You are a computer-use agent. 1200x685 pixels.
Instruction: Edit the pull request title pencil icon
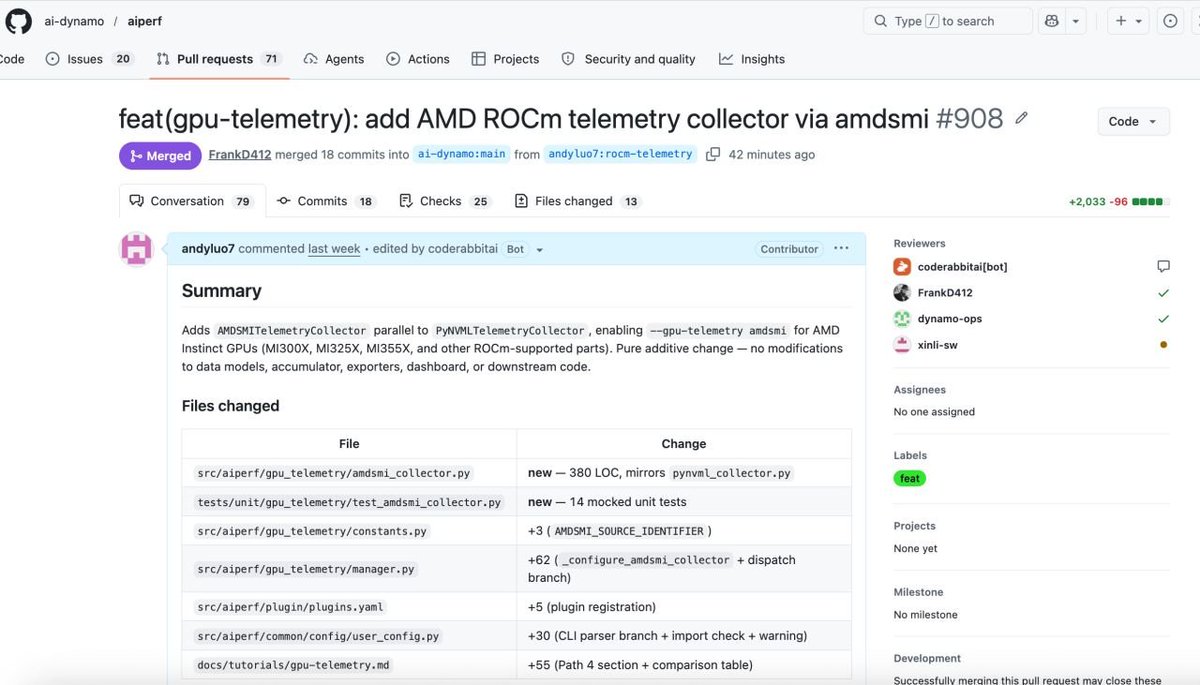(x=1021, y=118)
